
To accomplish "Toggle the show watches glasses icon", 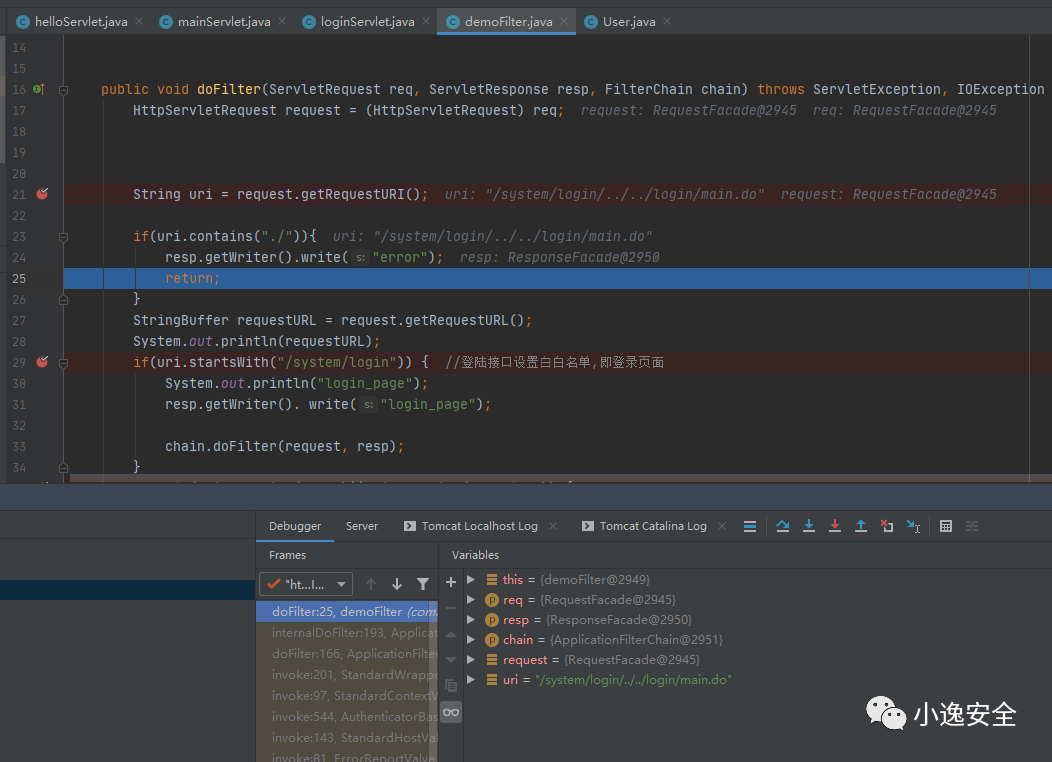I will [x=451, y=712].
